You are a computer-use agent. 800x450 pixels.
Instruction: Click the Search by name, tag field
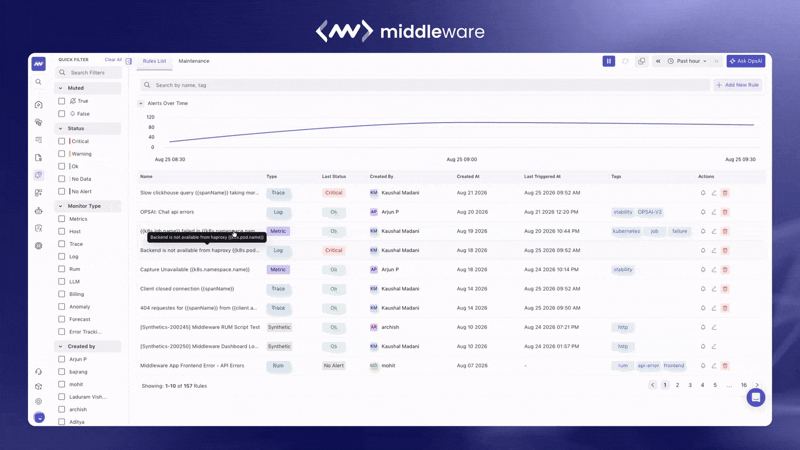point(425,85)
